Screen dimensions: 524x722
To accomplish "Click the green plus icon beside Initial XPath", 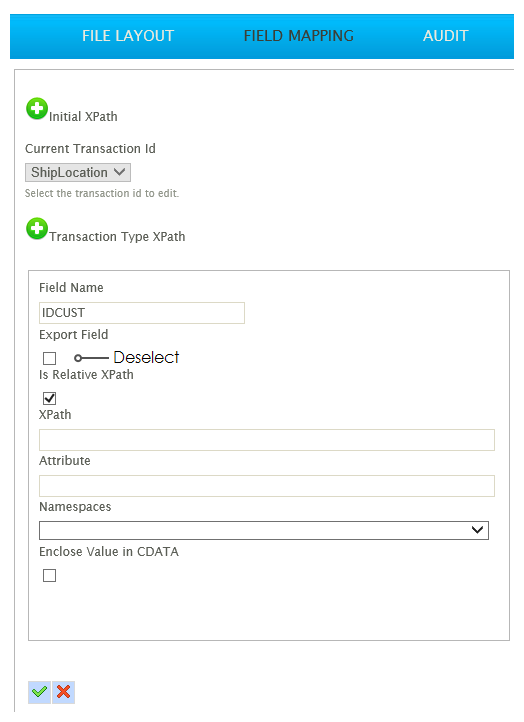I will (37, 109).
